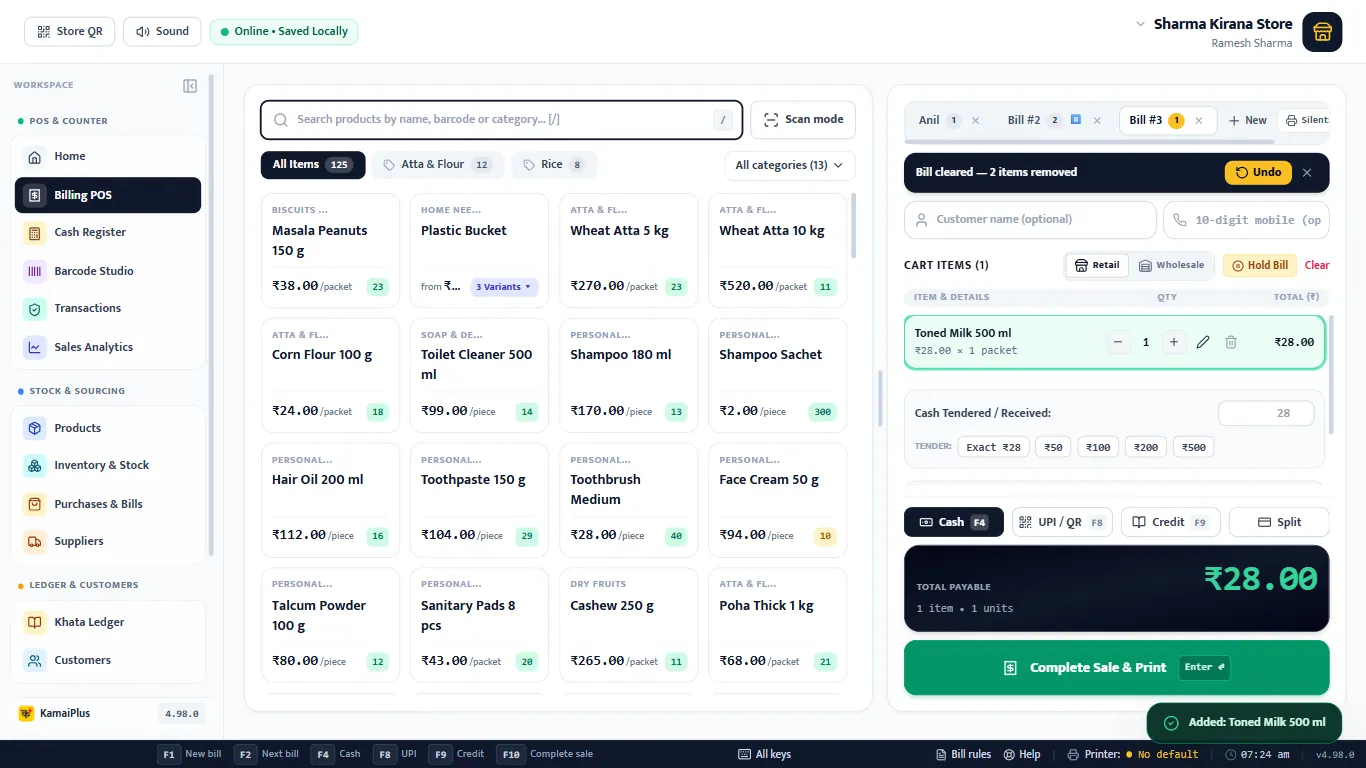Open Cash Register in the sidebar
The width and height of the screenshot is (1366, 768).
[x=108, y=233]
